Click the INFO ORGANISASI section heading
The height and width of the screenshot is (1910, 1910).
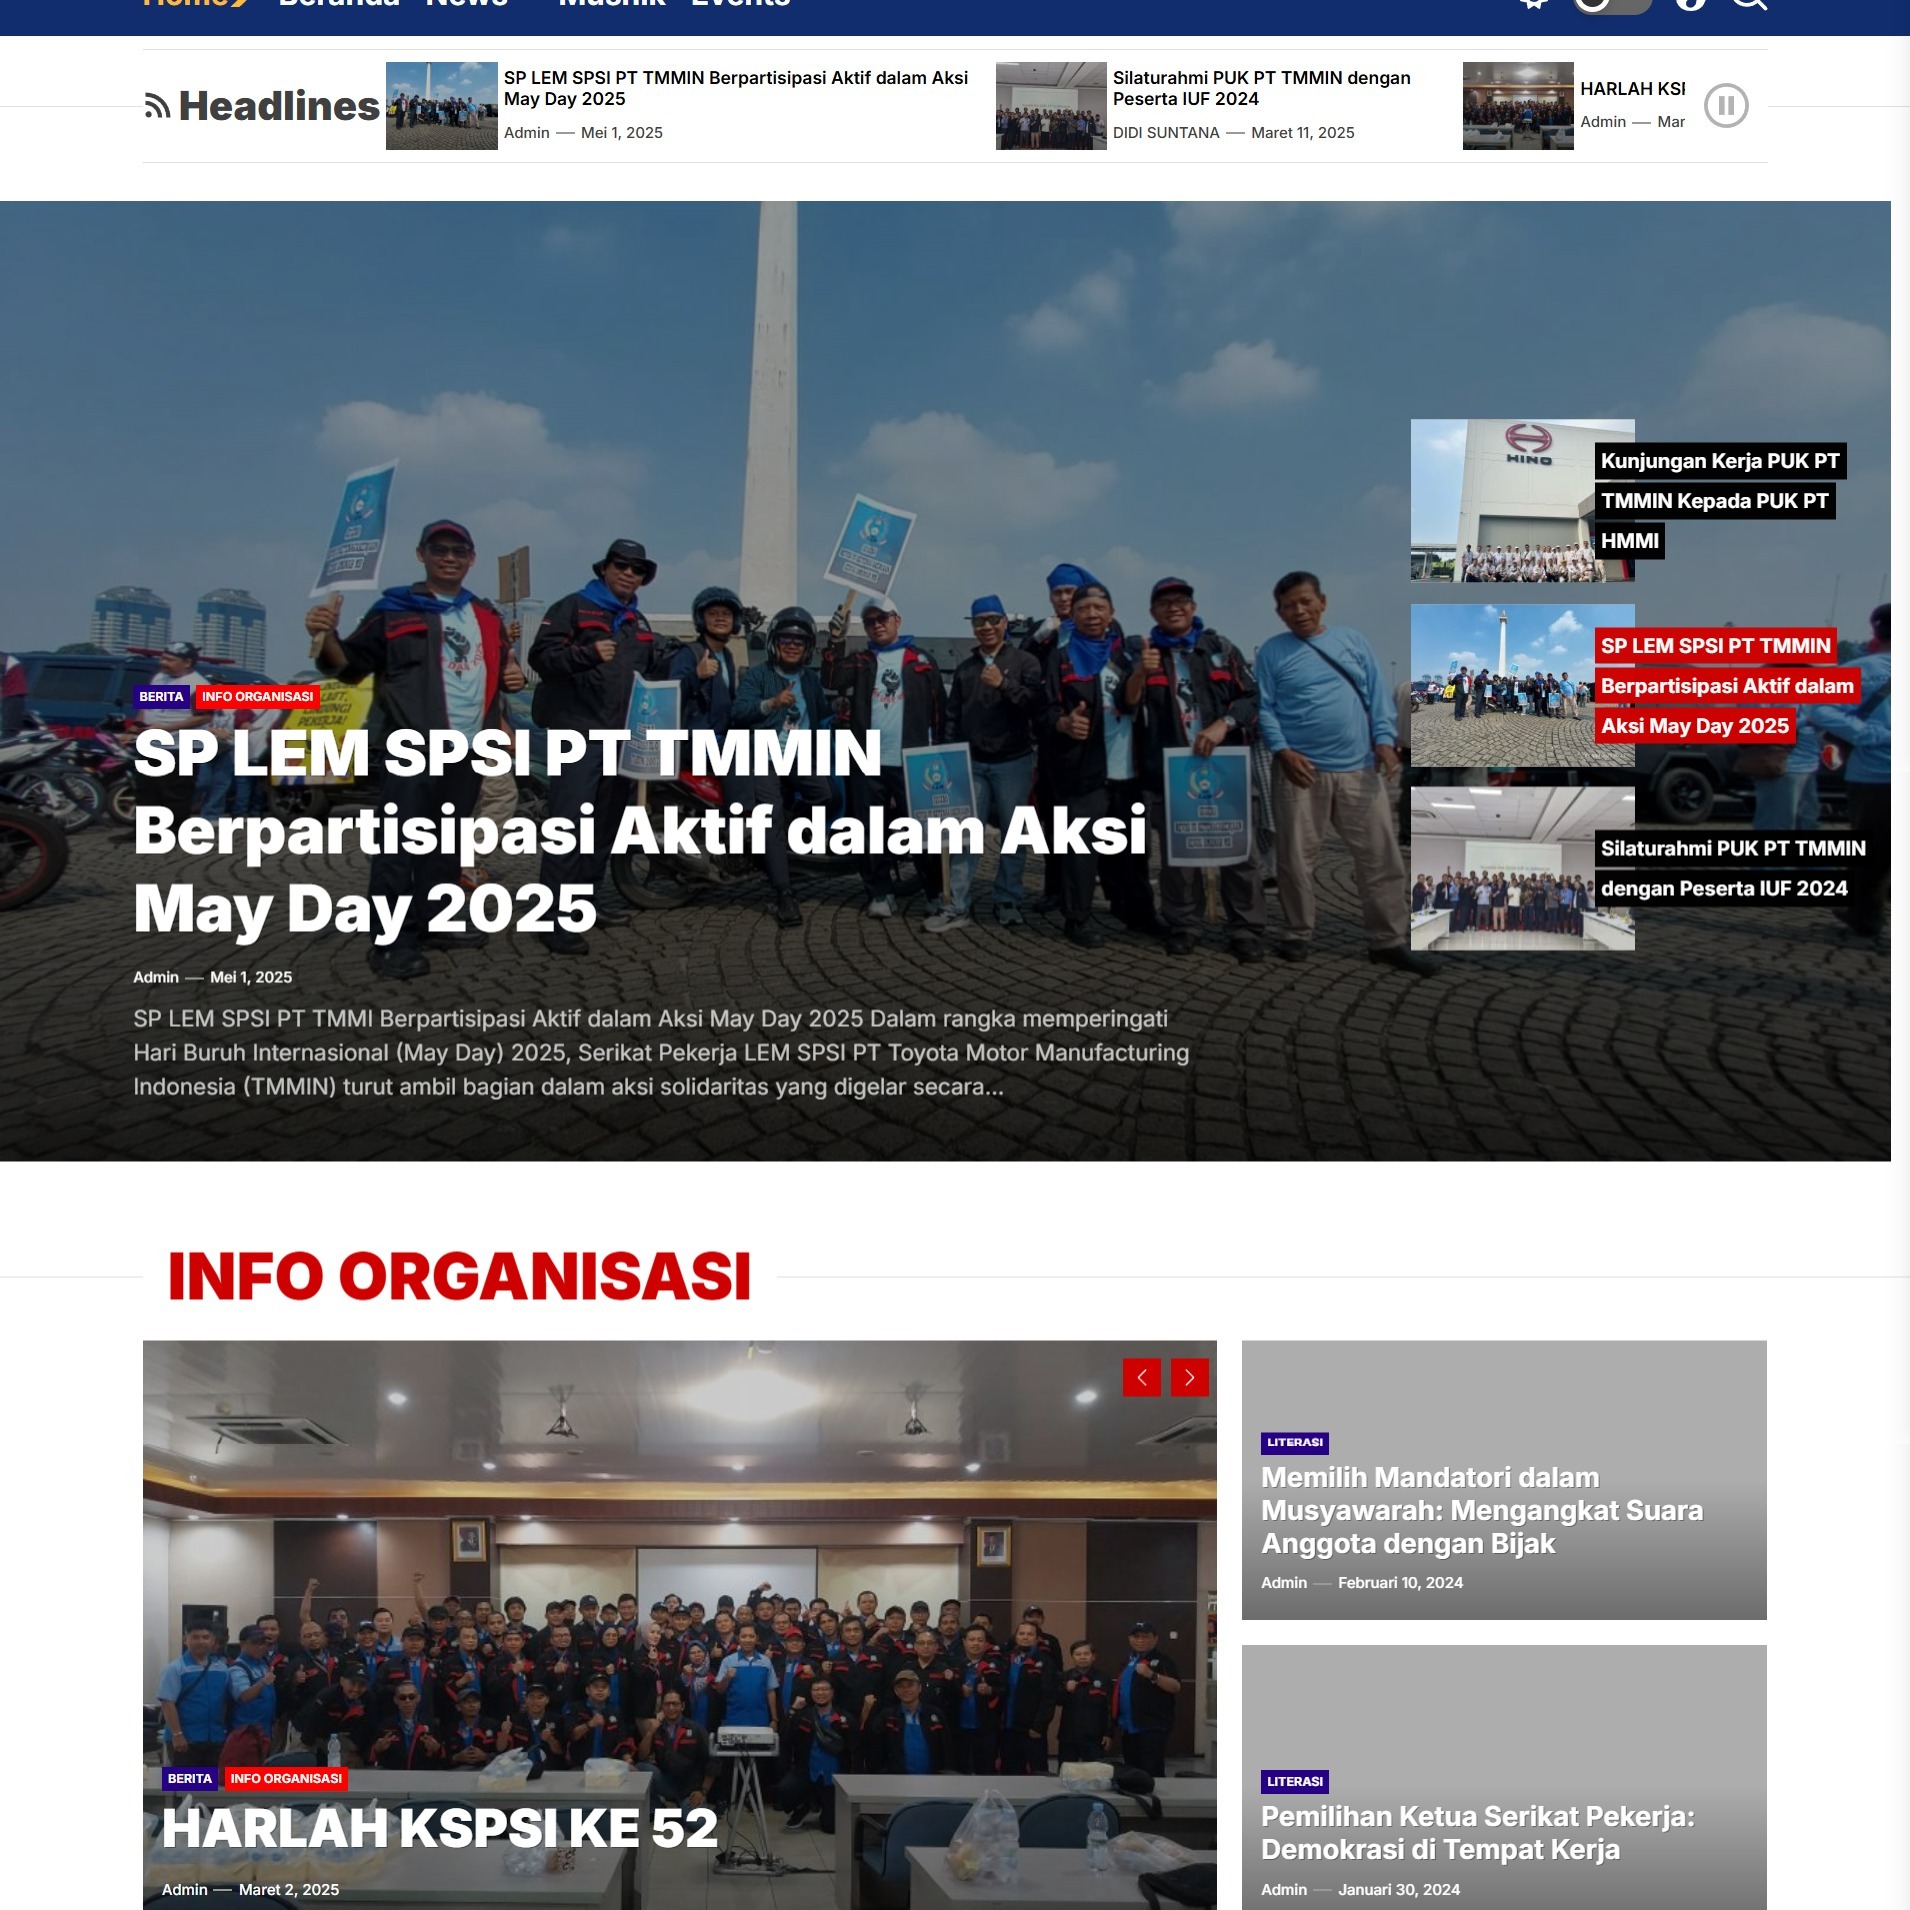(x=460, y=1276)
